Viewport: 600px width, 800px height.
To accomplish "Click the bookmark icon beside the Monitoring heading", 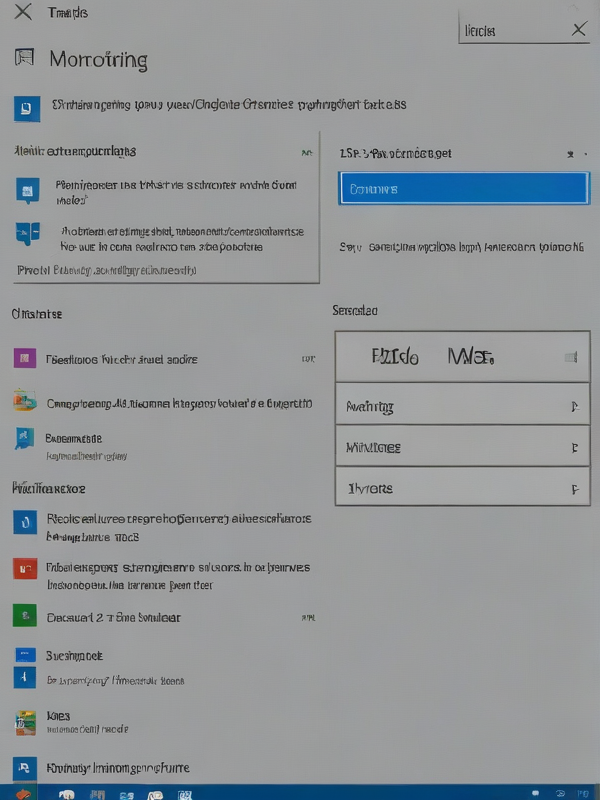I will [x=24, y=57].
